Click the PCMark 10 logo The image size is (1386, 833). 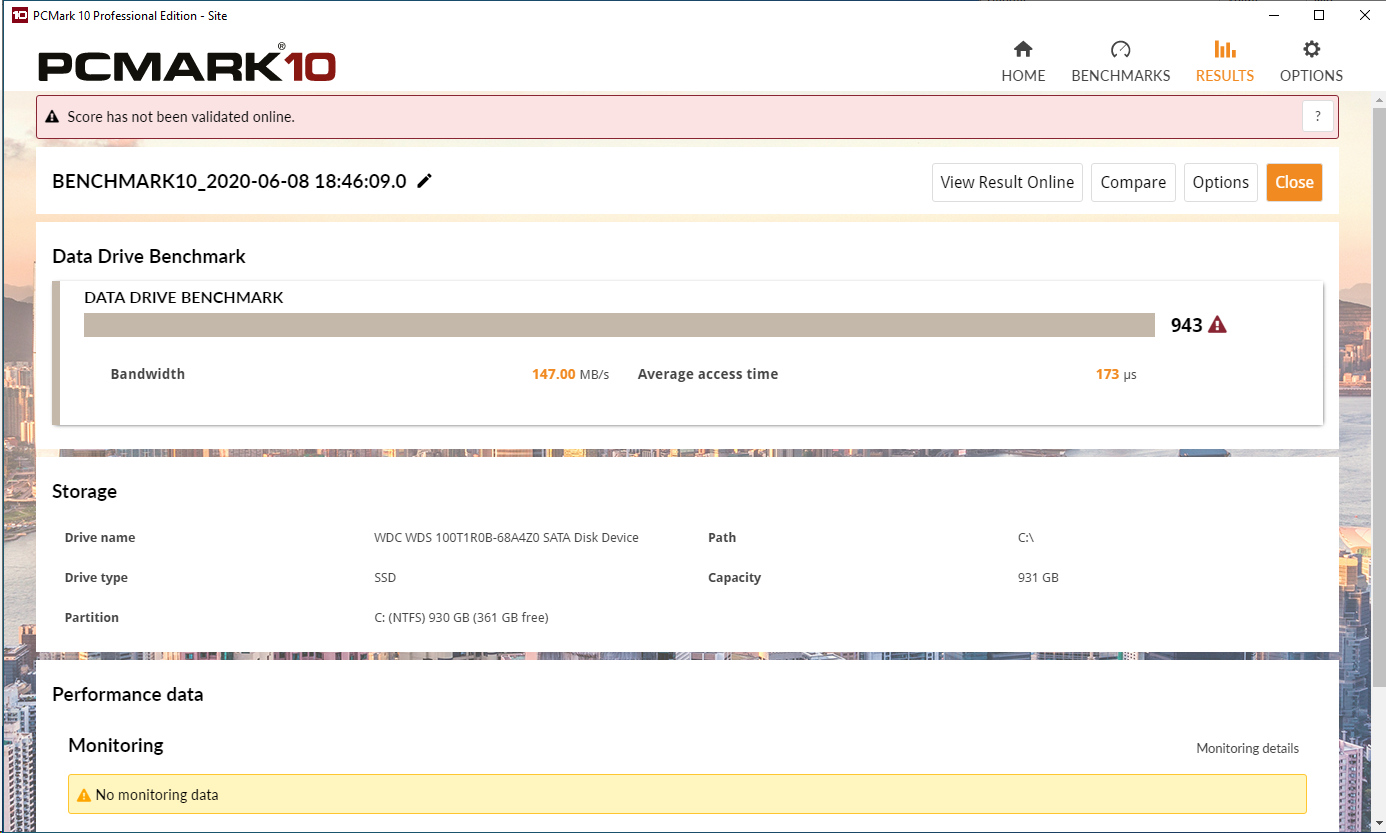187,63
